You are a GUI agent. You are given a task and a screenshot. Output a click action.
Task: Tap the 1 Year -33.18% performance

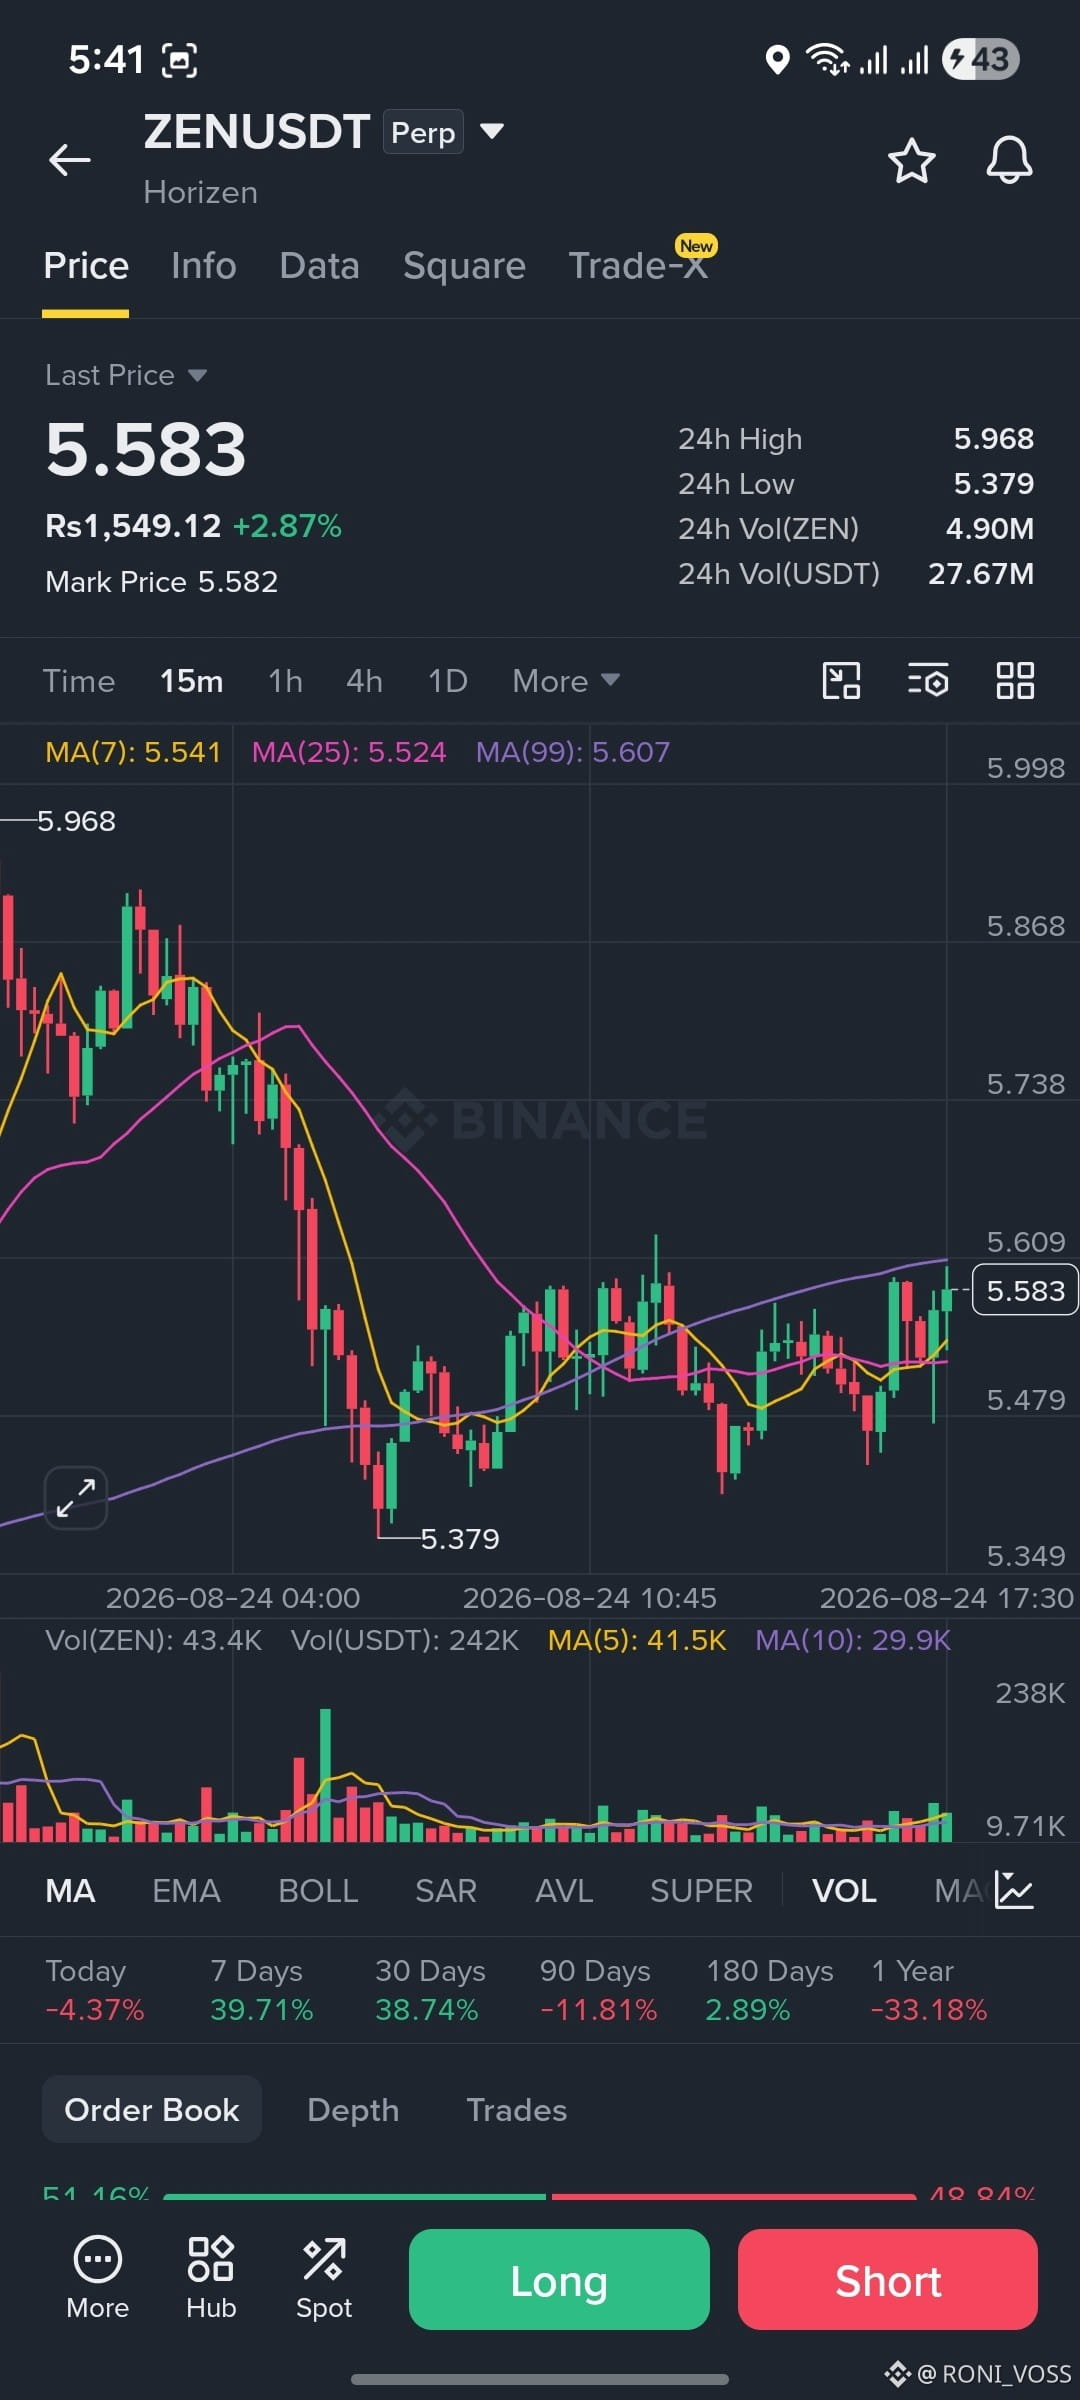[929, 1990]
